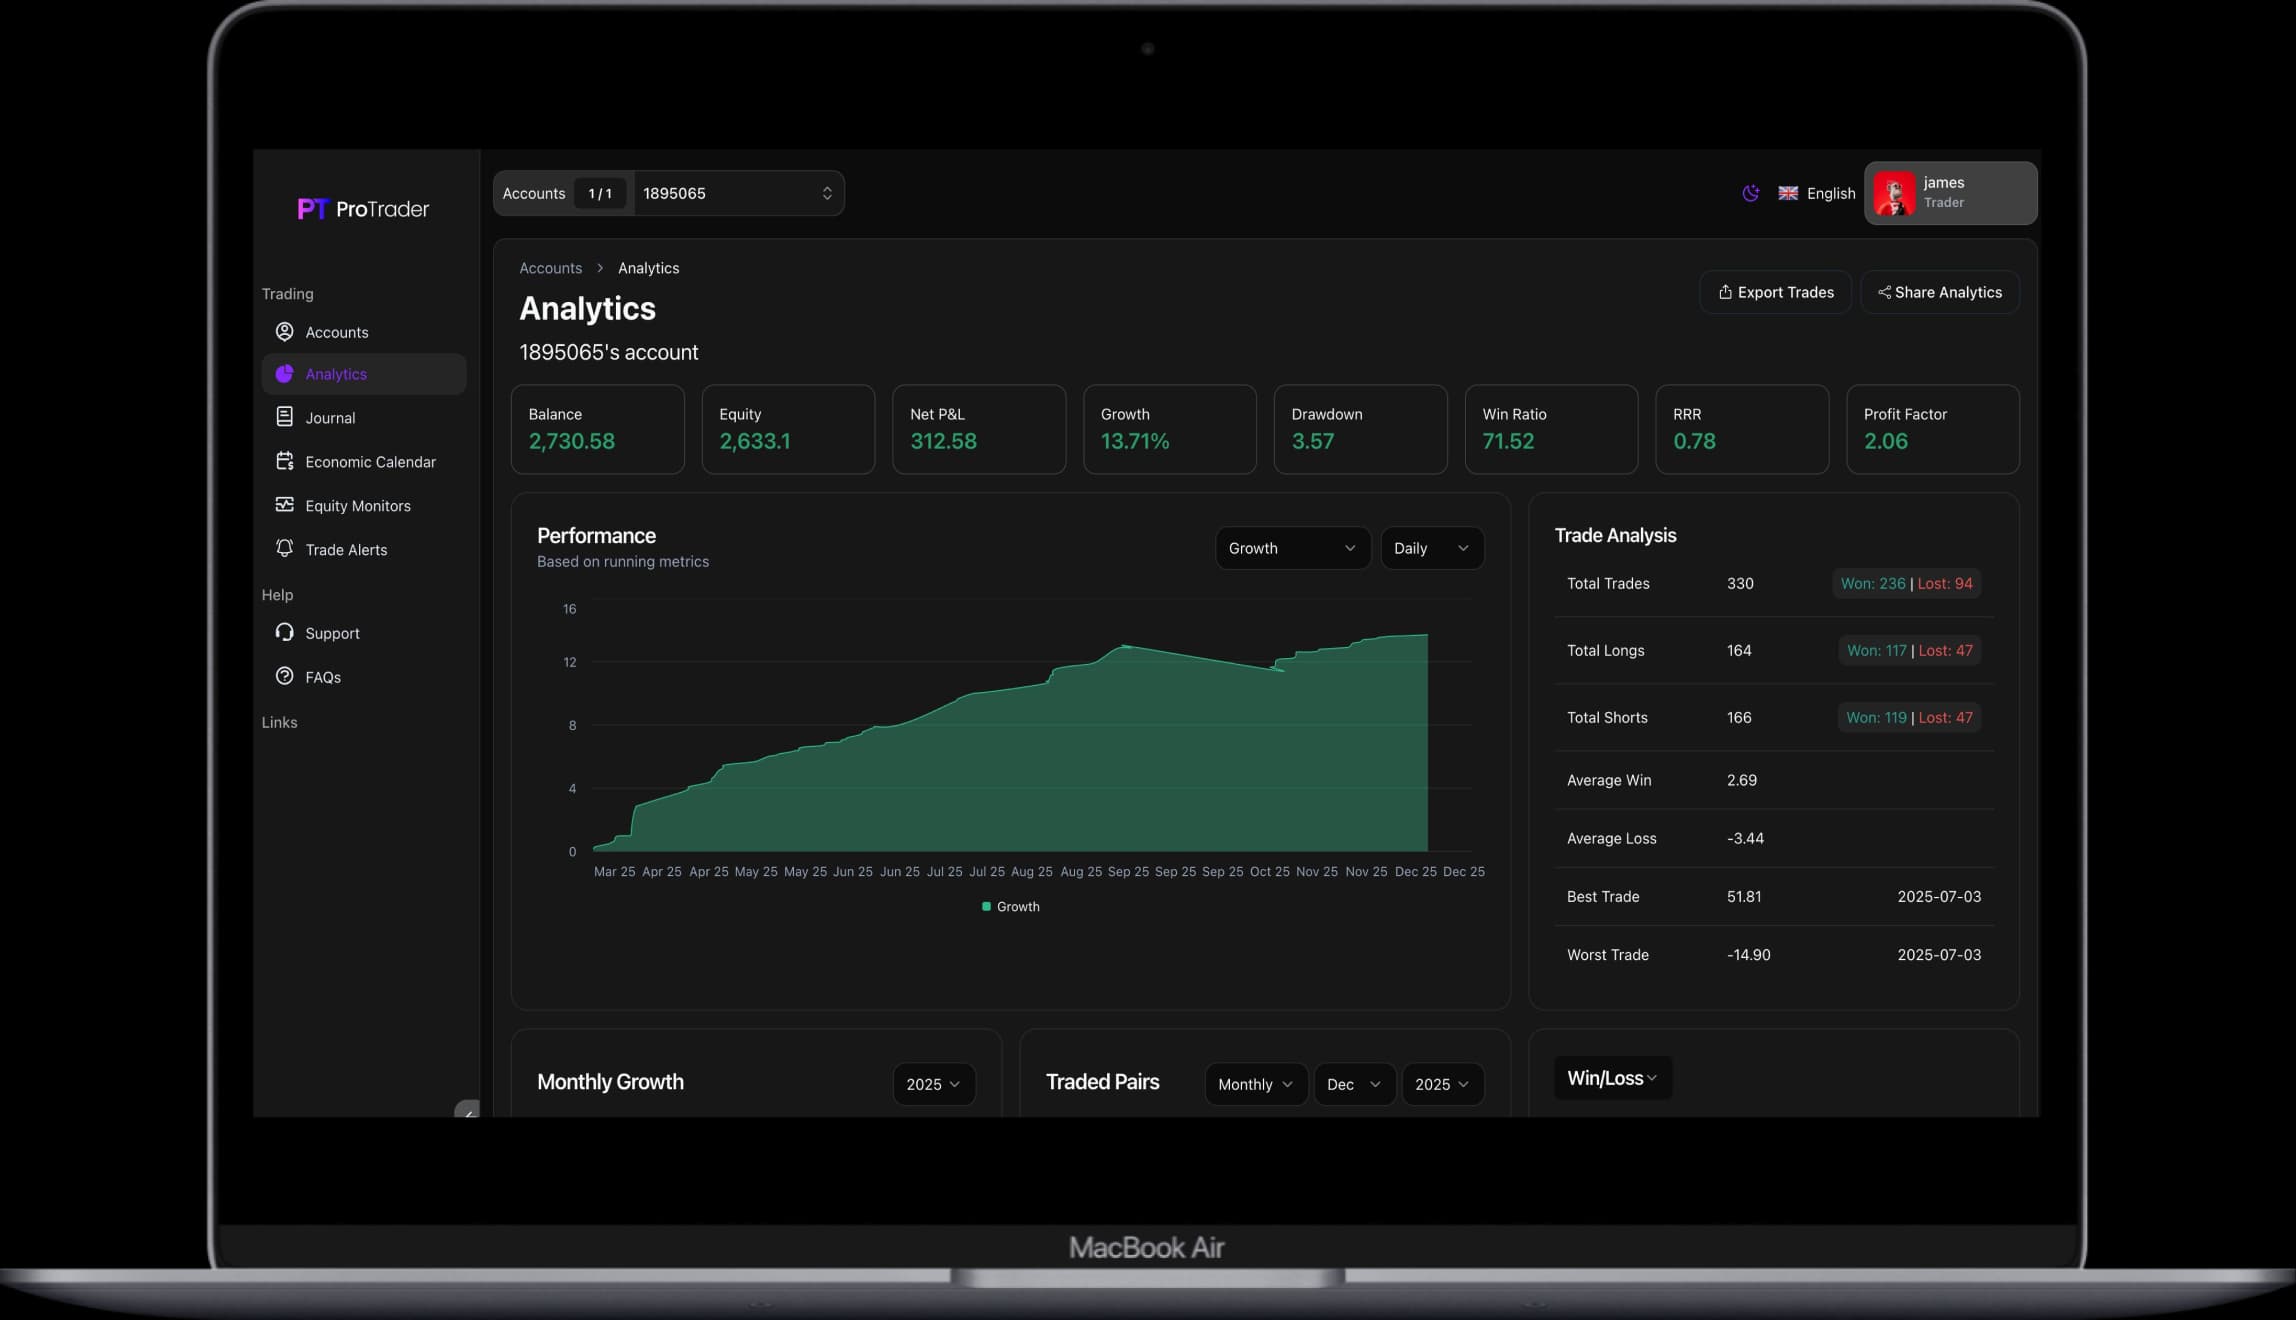
Task: Click the Support headset icon
Action: pyautogui.click(x=284, y=632)
